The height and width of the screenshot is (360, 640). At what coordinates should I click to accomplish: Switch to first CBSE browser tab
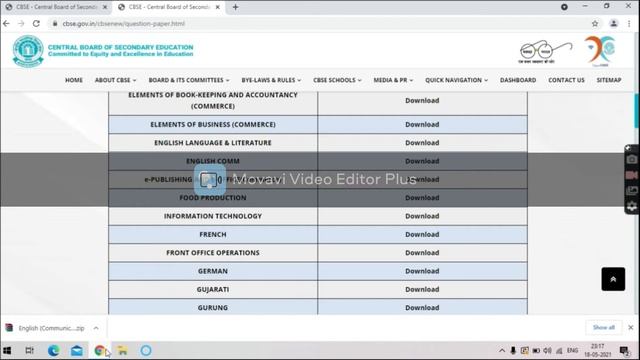pos(56,7)
